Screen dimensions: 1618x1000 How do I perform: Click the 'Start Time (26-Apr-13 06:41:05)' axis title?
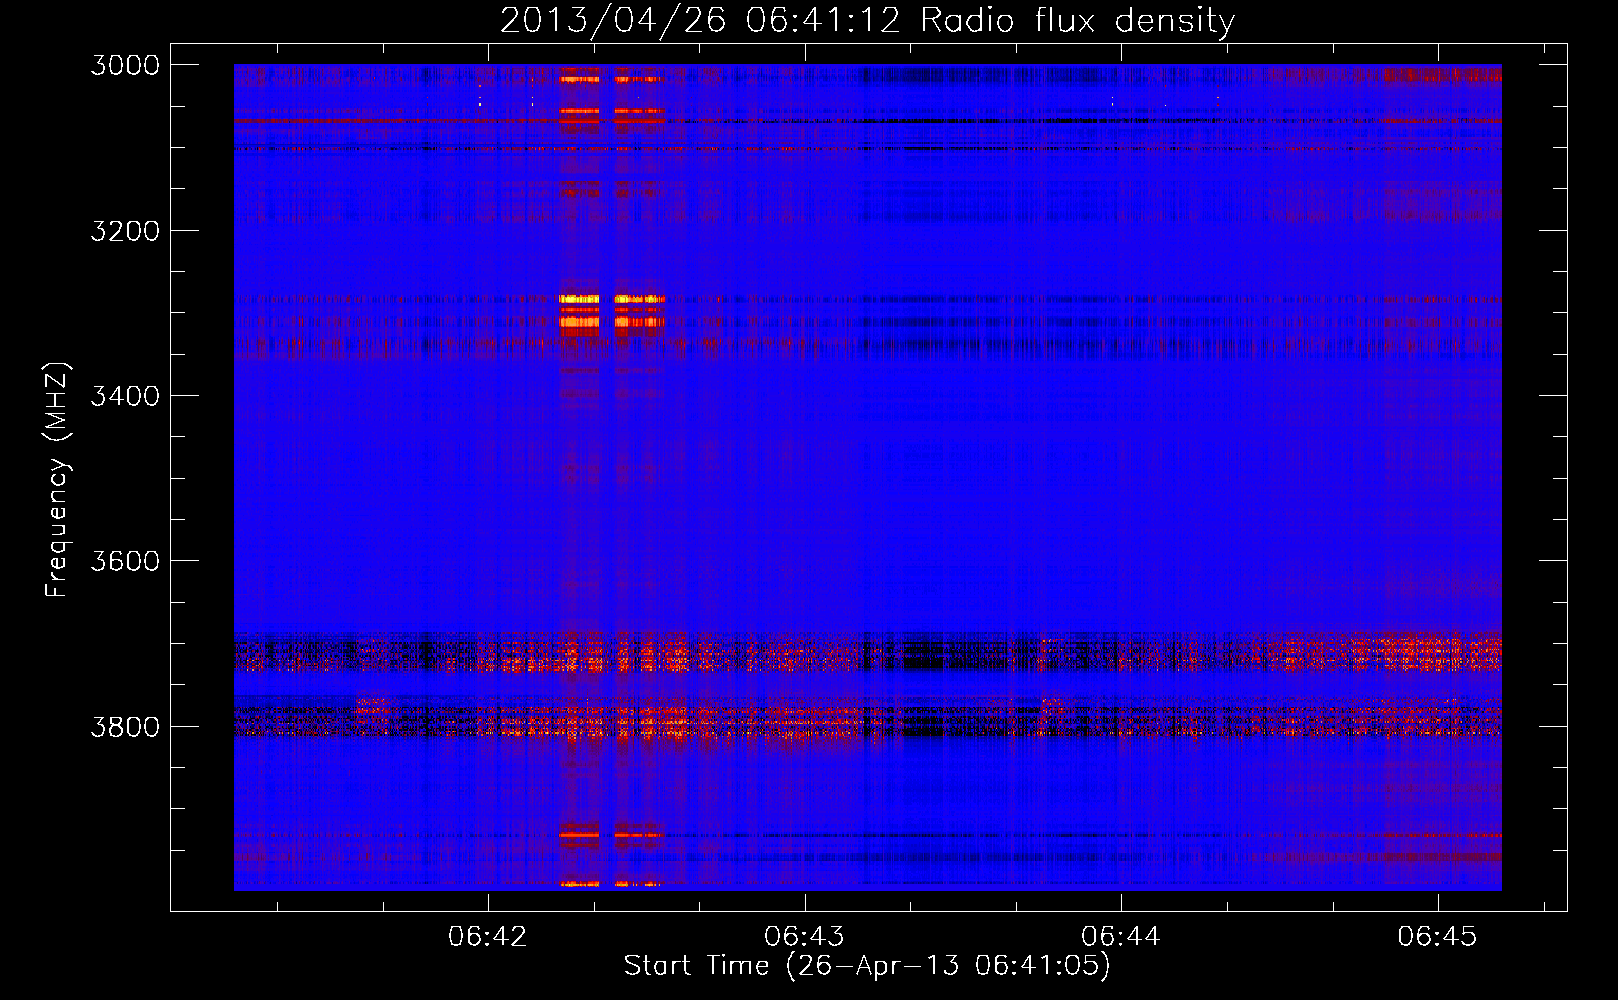[867, 966]
